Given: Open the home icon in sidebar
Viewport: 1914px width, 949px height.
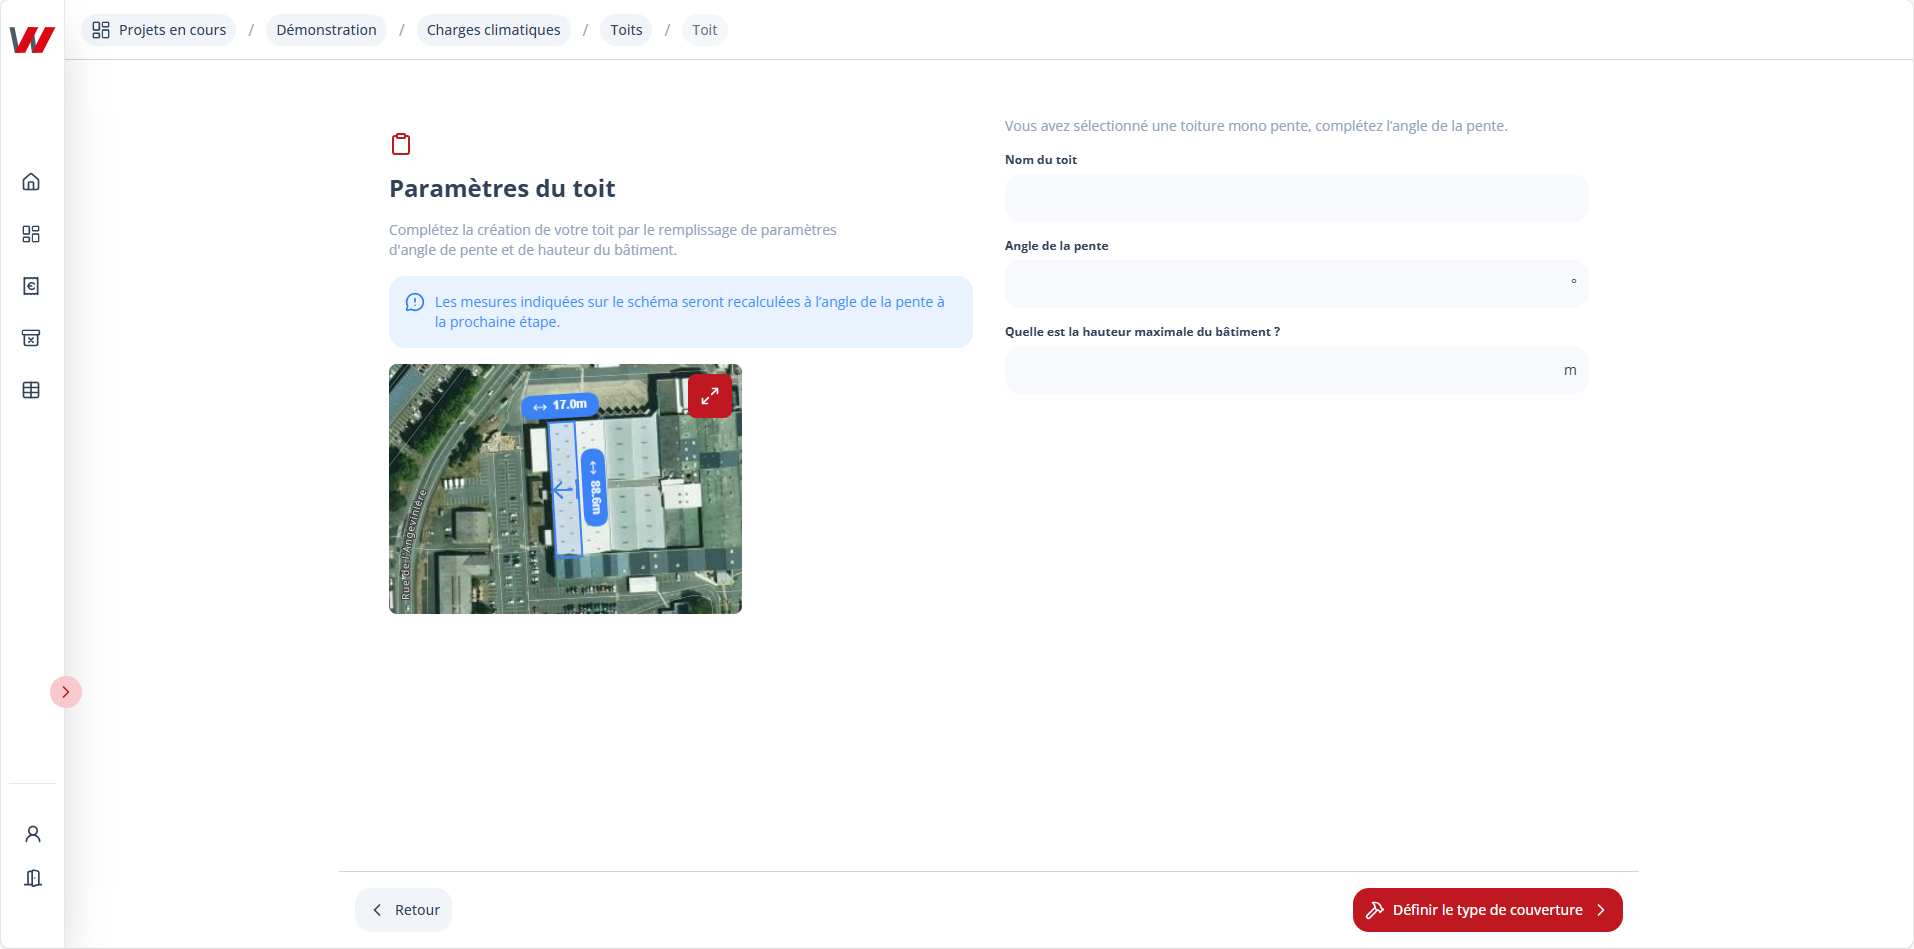Looking at the screenshot, I should click(31, 182).
